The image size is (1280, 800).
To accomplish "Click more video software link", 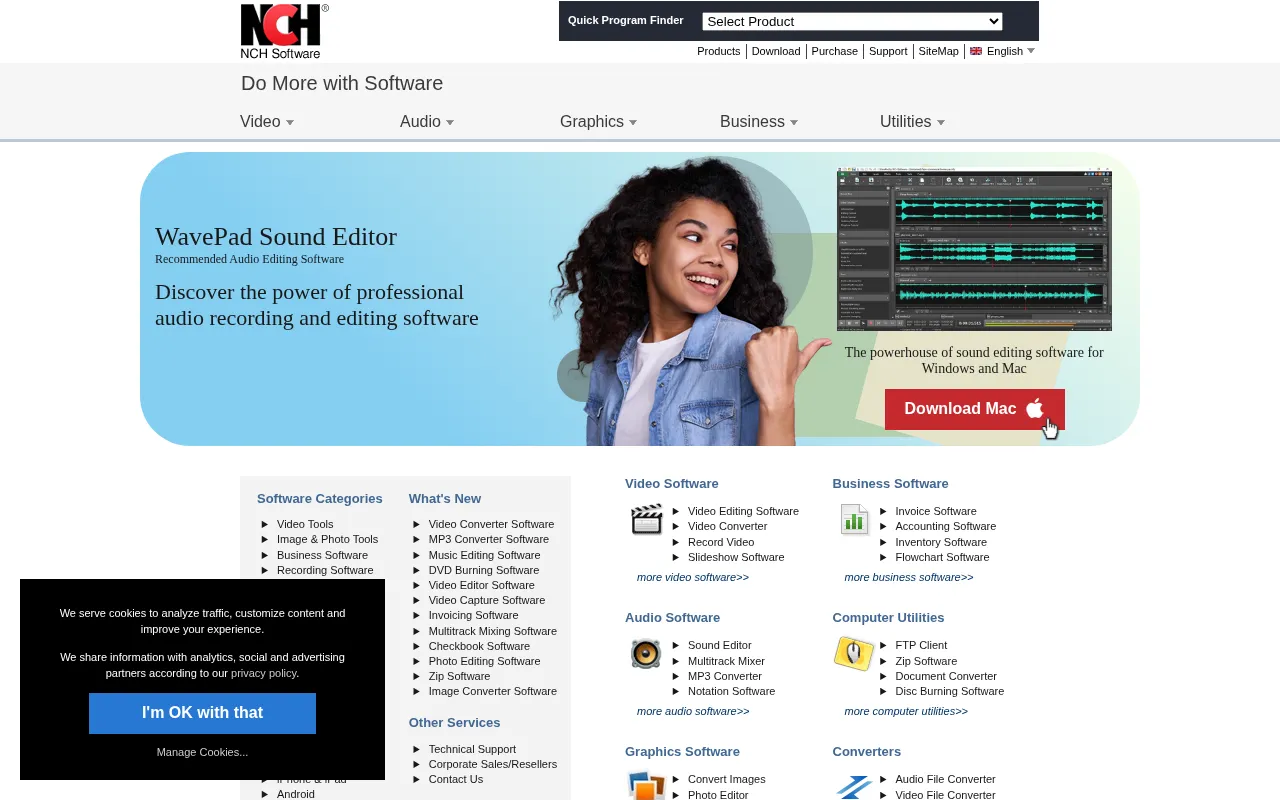I will click(x=693, y=577).
